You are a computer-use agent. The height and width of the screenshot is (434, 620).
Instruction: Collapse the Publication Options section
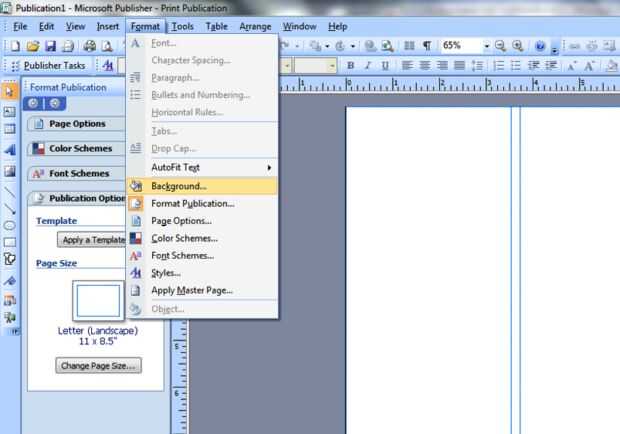[x=76, y=198]
